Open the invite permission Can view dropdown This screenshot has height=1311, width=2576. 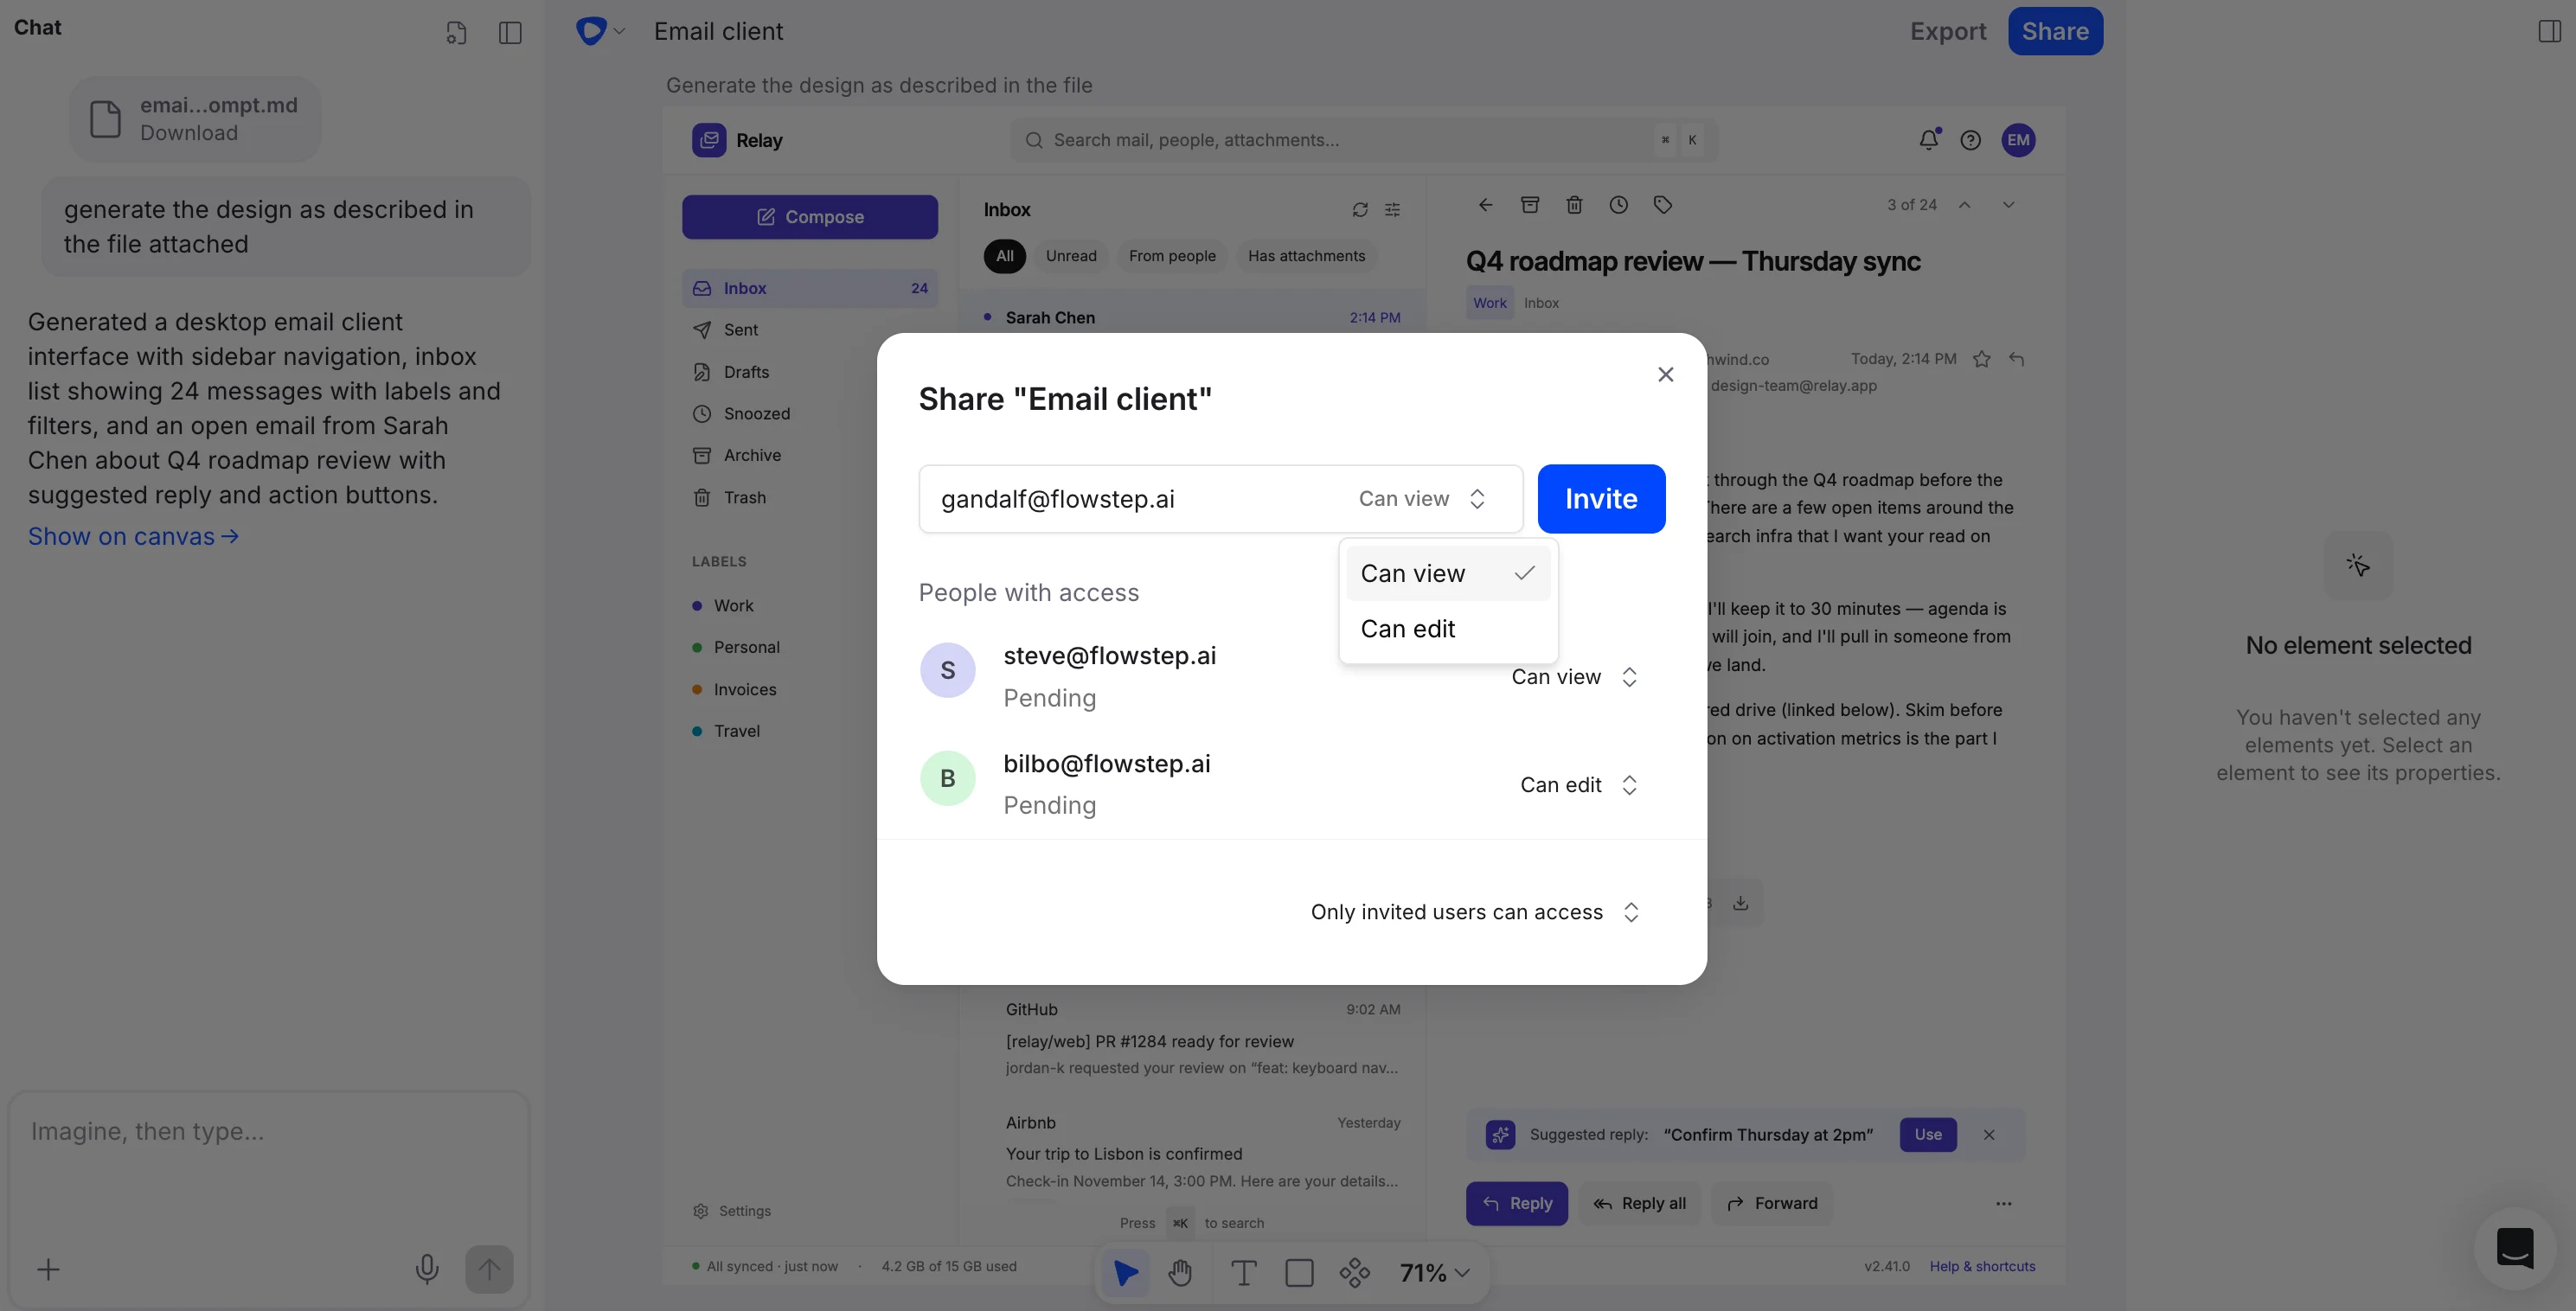click(x=1422, y=498)
